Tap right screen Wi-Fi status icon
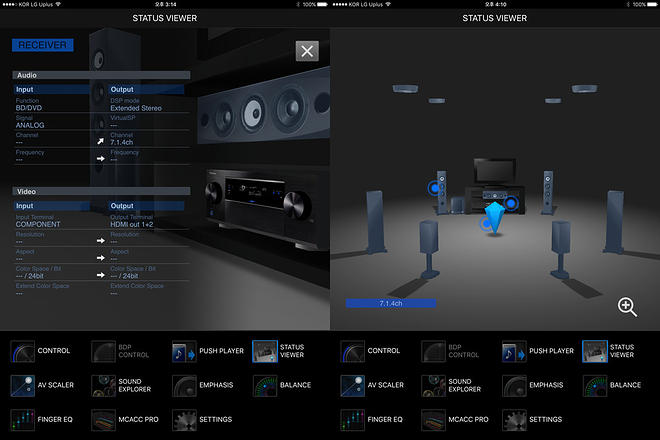Image resolution: width=660 pixels, height=440 pixels. pos(388,4)
